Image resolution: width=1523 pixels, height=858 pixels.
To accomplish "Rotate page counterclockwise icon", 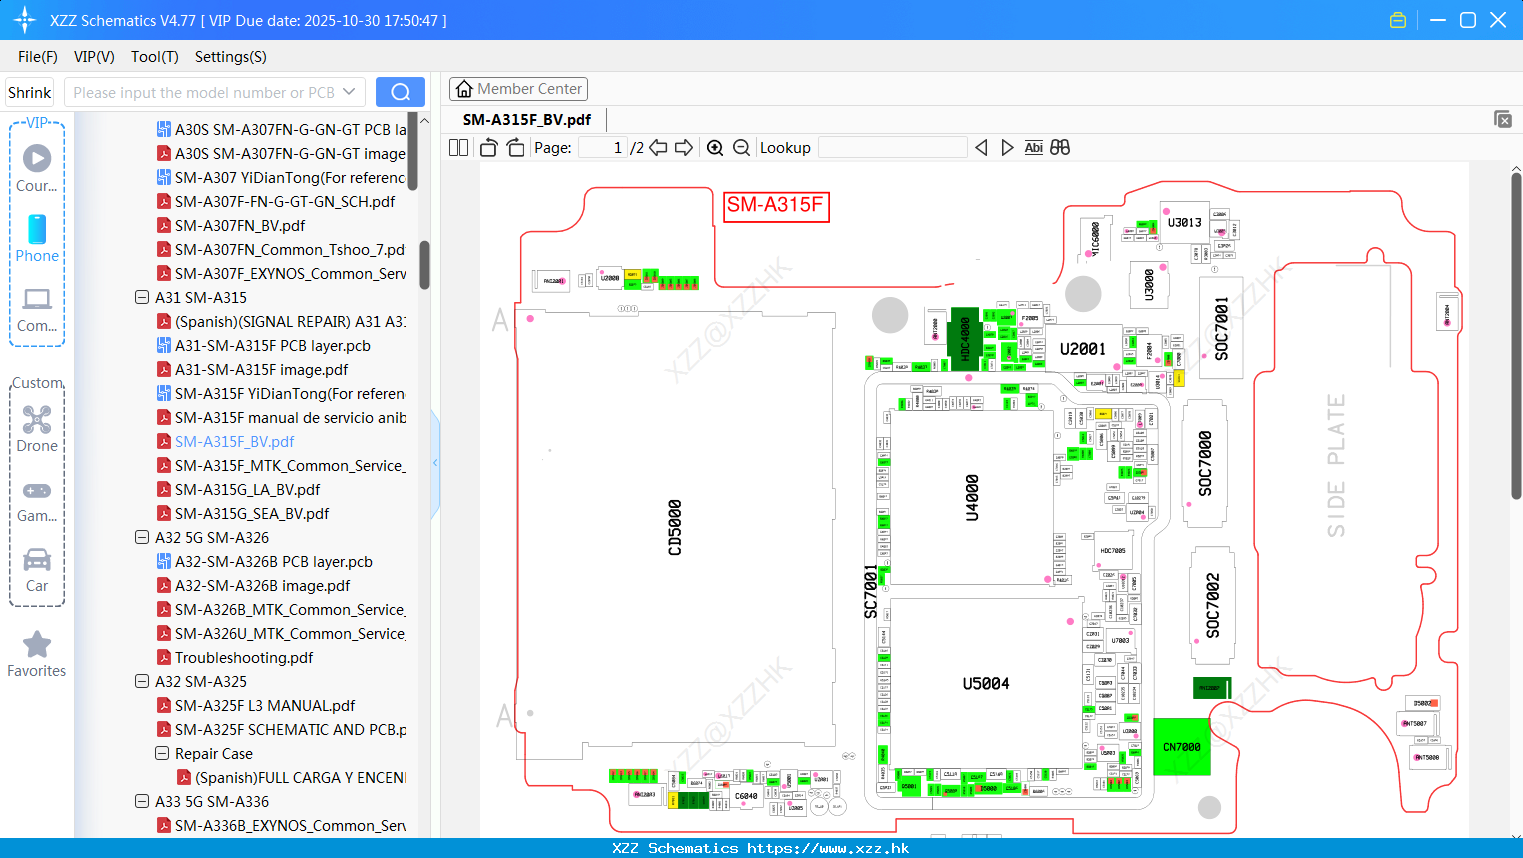I will [x=488, y=148].
